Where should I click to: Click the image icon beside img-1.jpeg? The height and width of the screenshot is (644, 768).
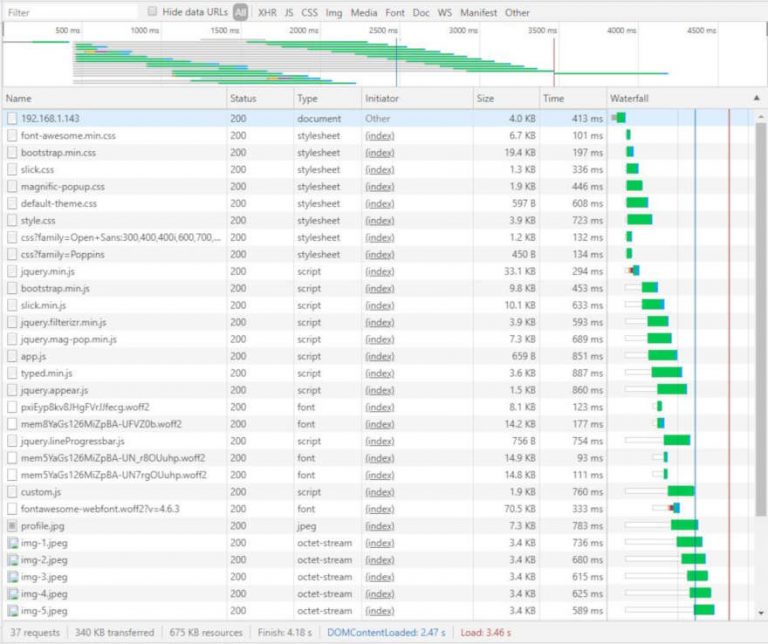[12, 542]
